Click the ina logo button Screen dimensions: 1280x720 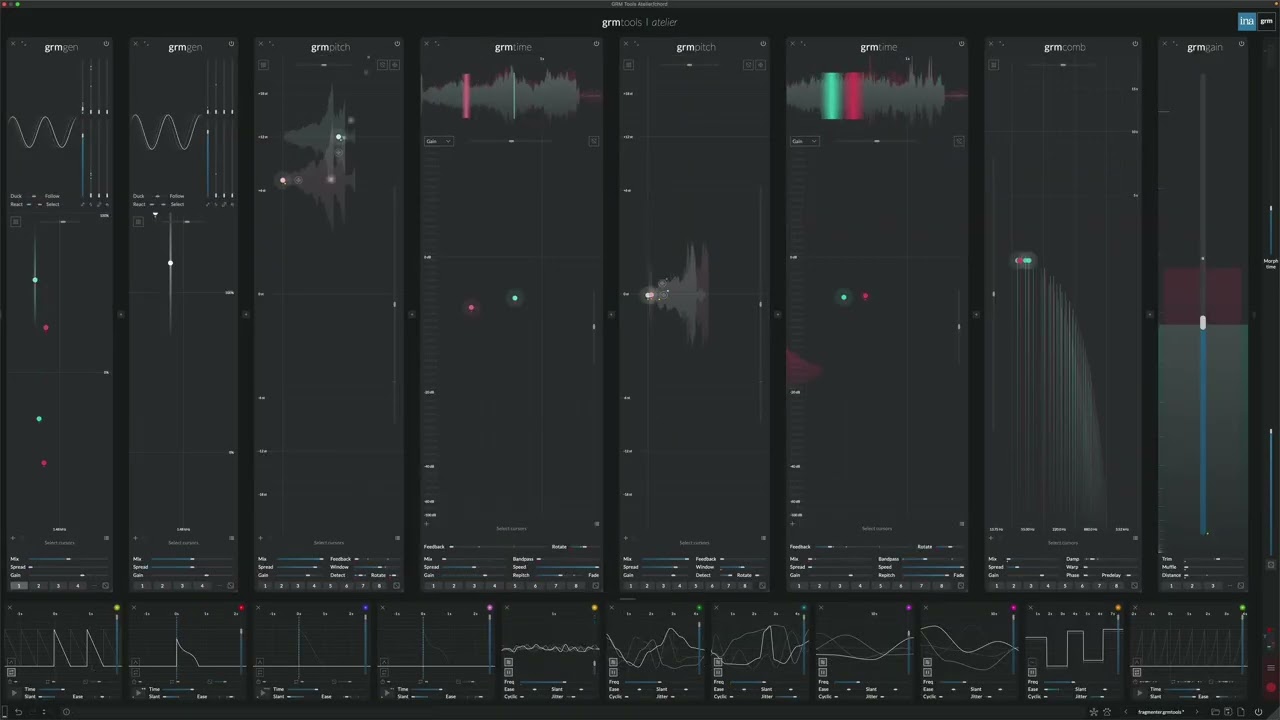(x=1246, y=21)
